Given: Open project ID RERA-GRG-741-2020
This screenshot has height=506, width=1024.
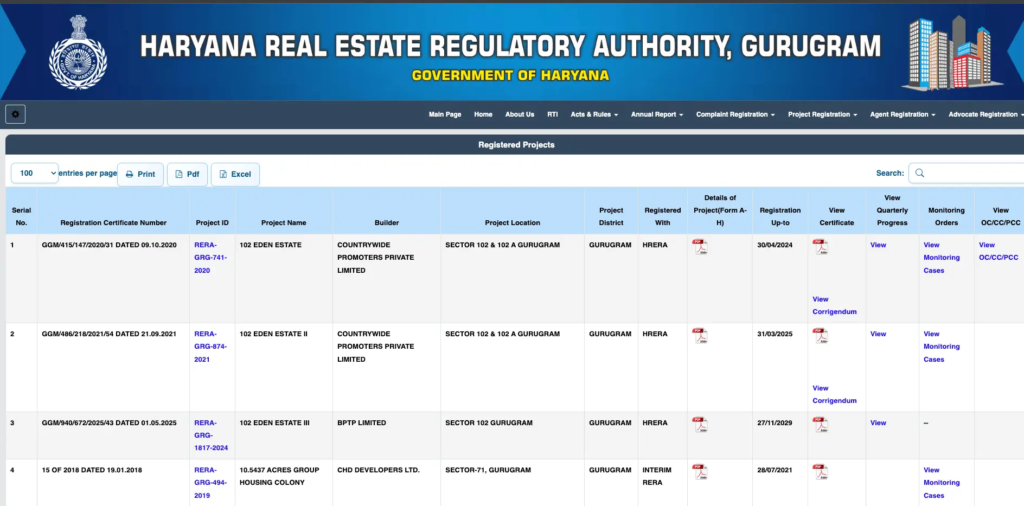Looking at the screenshot, I should (211, 257).
